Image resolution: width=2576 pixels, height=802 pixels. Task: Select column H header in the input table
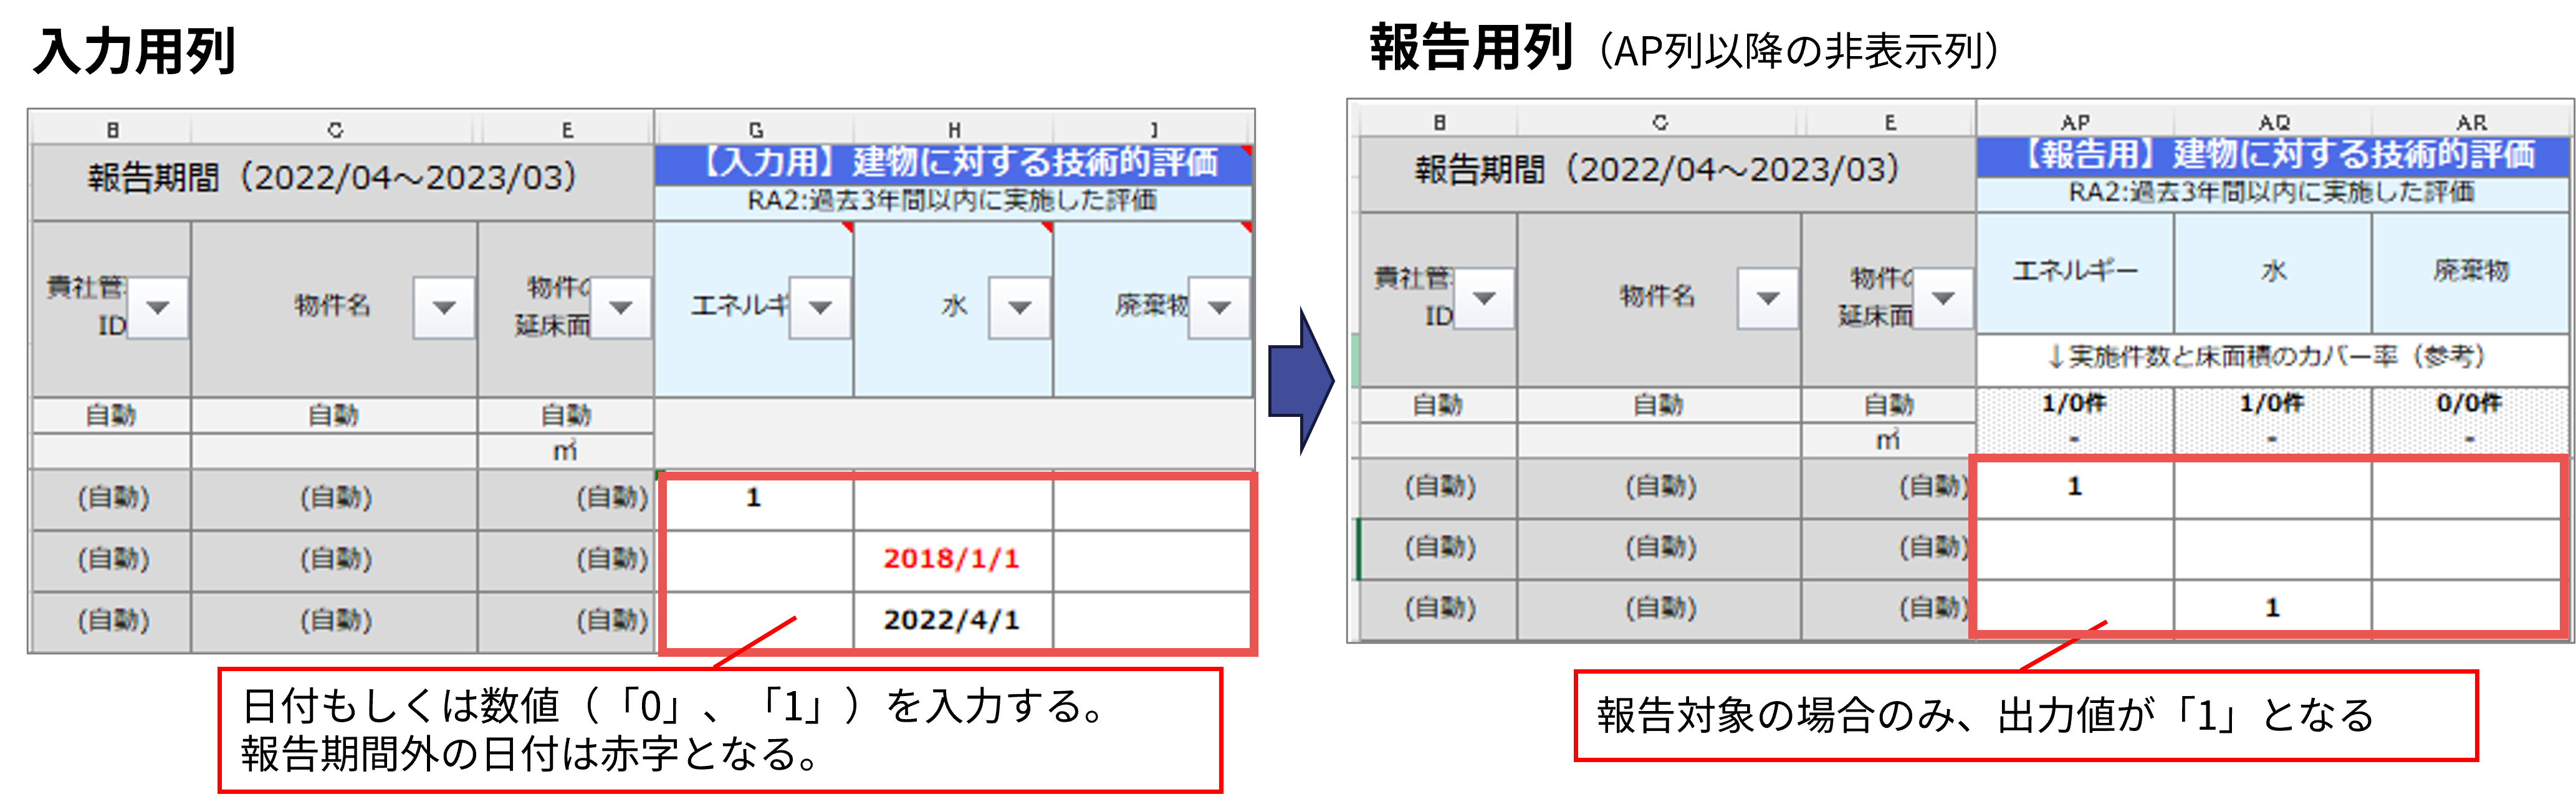[x=954, y=129]
